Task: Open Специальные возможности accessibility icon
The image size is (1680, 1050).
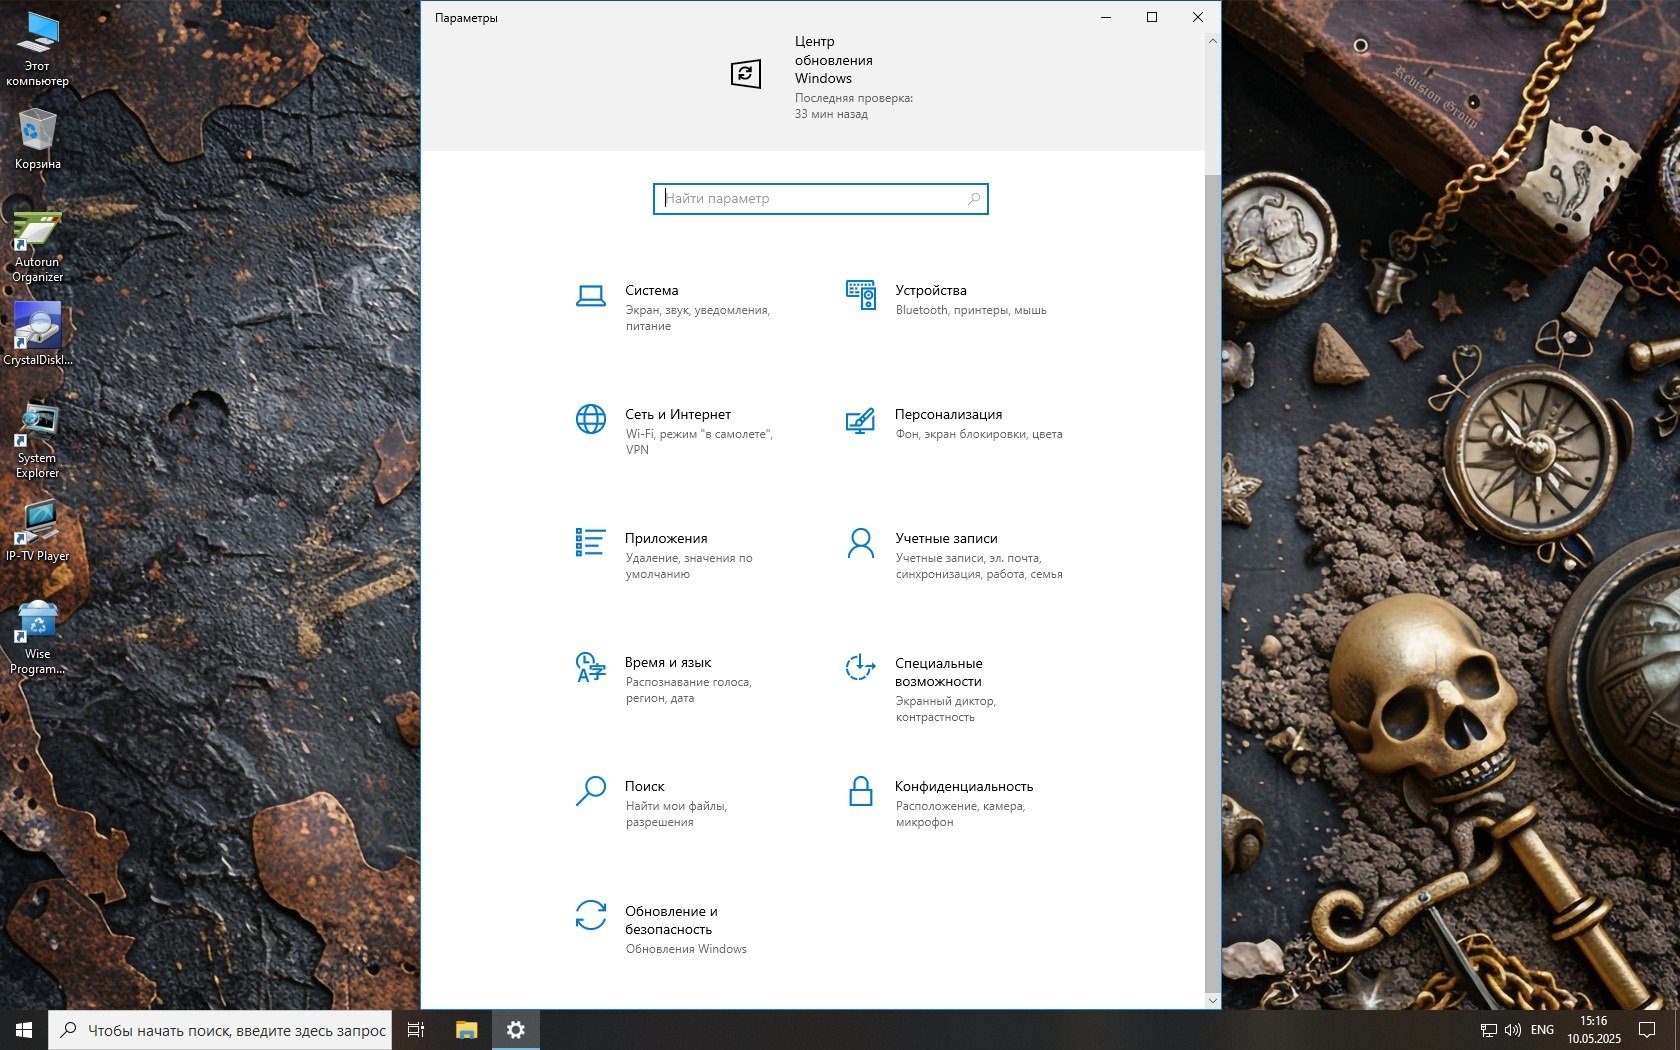Action: click(860, 667)
